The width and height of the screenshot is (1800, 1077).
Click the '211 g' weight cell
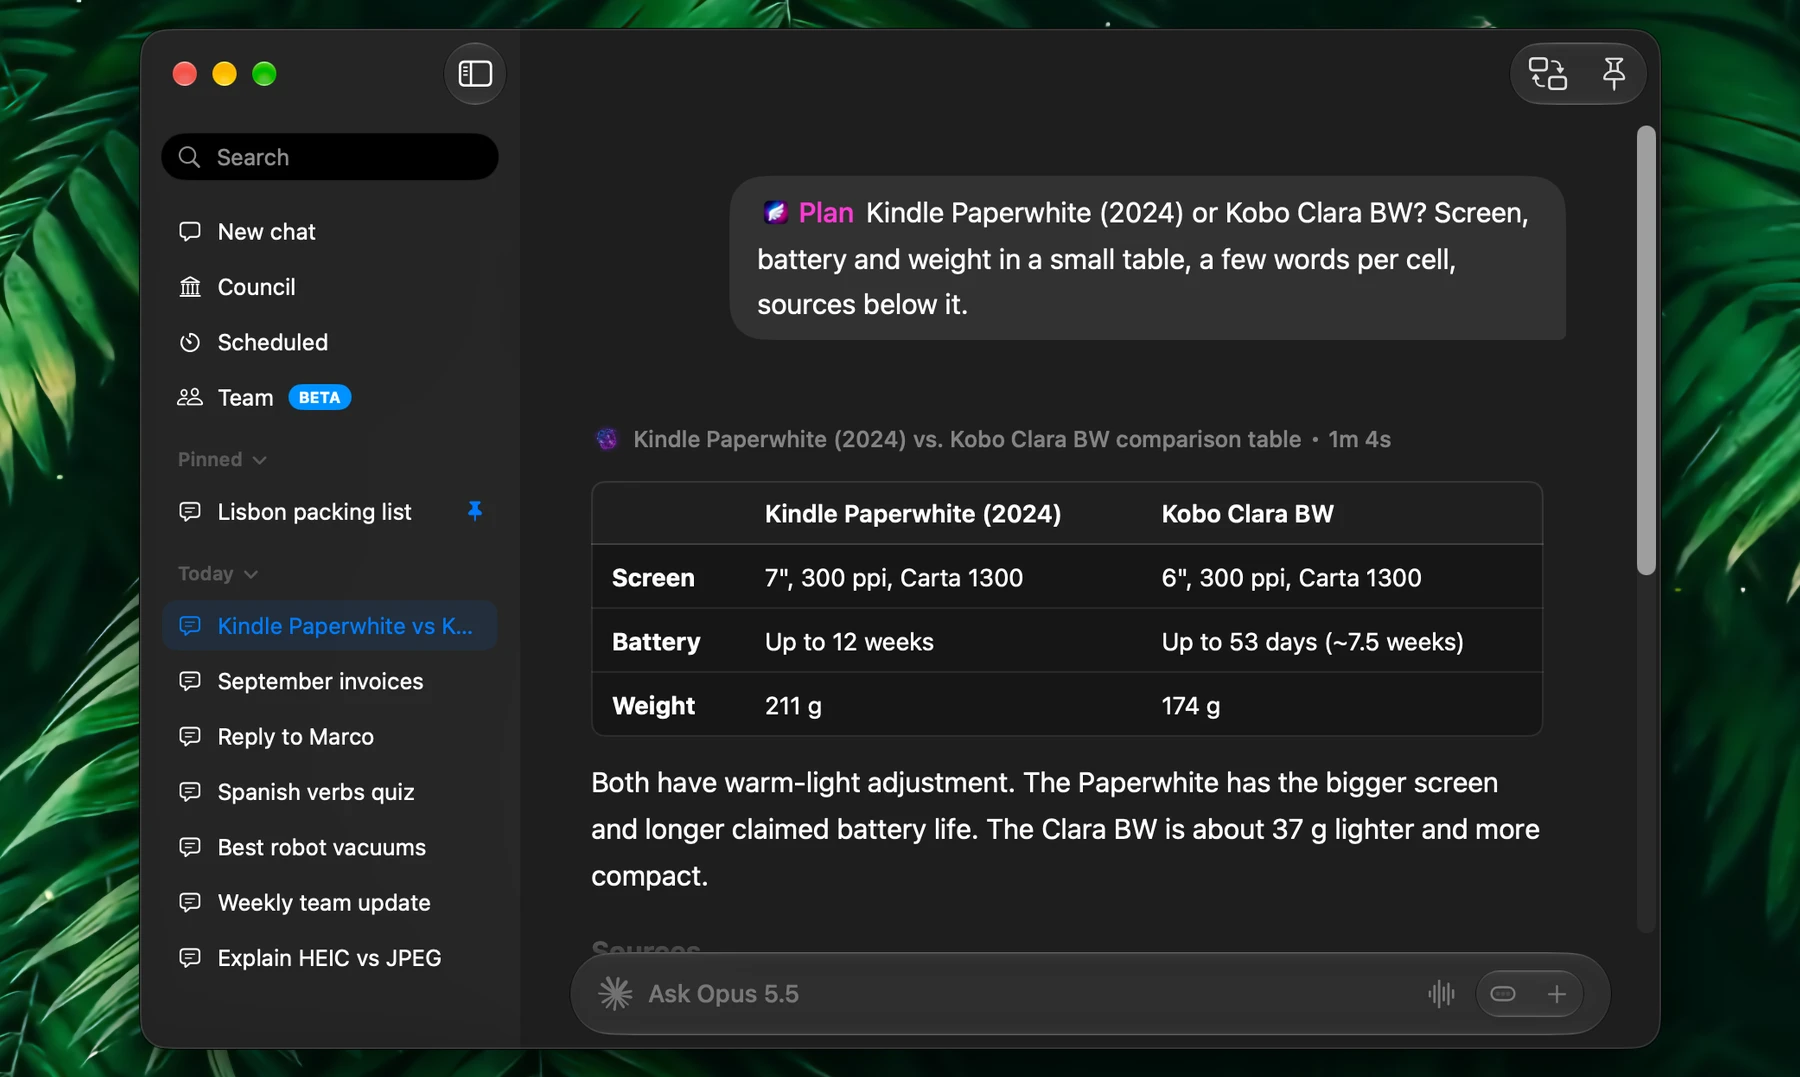793,705
